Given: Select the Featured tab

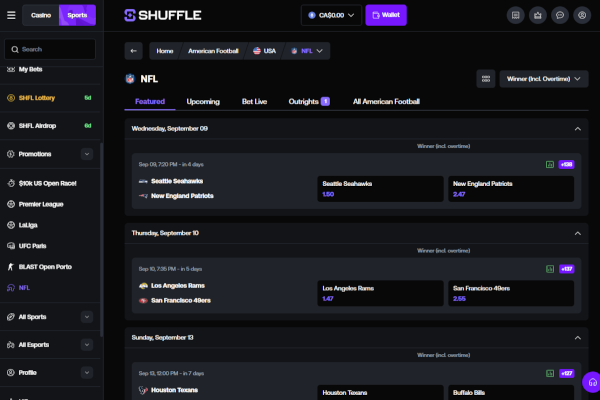Looking at the screenshot, I should [x=150, y=101].
